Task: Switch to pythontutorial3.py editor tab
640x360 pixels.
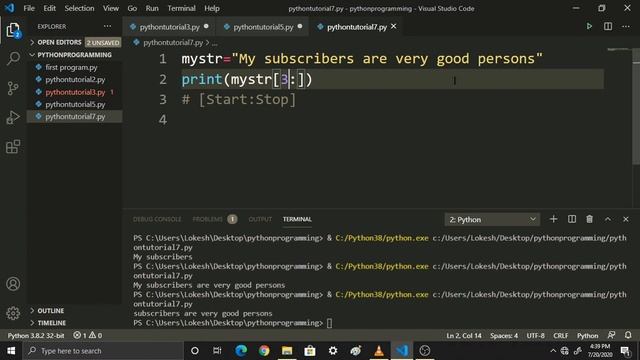Action: tap(169, 27)
